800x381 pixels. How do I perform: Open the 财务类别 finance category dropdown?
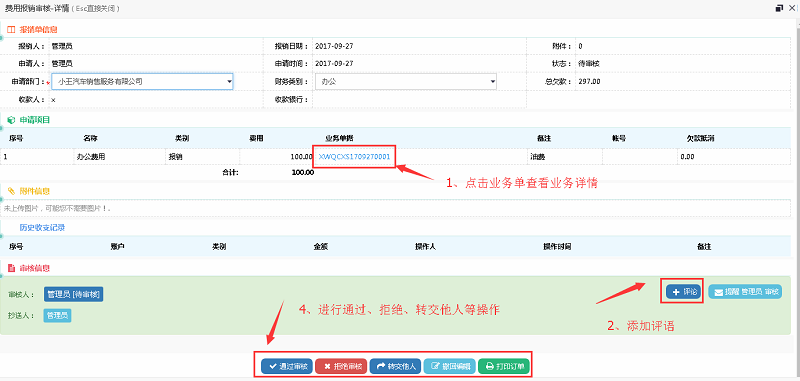click(x=406, y=81)
